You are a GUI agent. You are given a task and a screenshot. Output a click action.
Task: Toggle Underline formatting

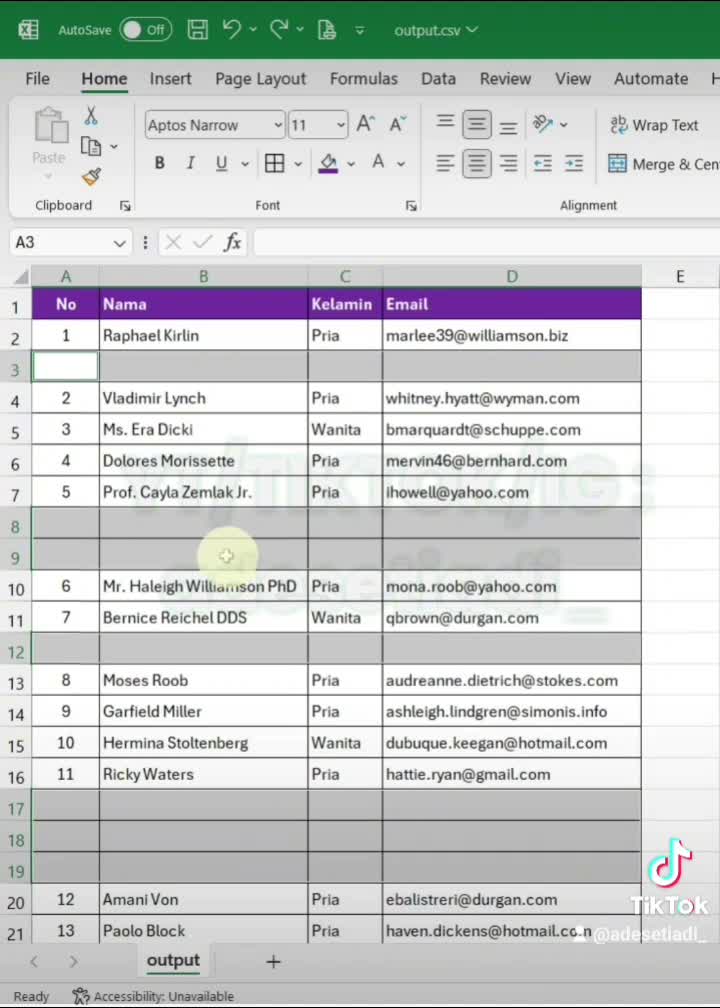221,163
